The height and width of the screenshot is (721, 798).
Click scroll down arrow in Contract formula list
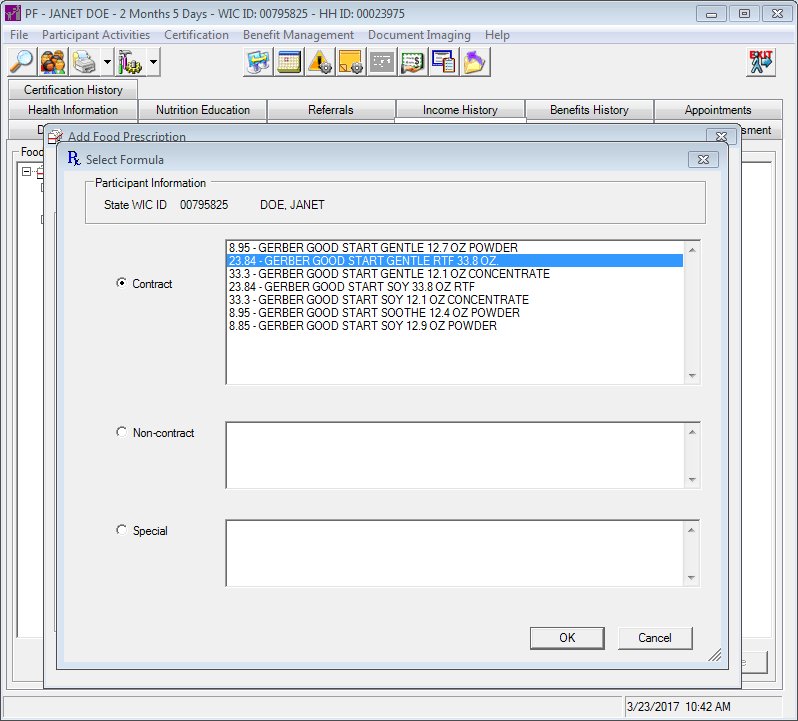(x=692, y=376)
